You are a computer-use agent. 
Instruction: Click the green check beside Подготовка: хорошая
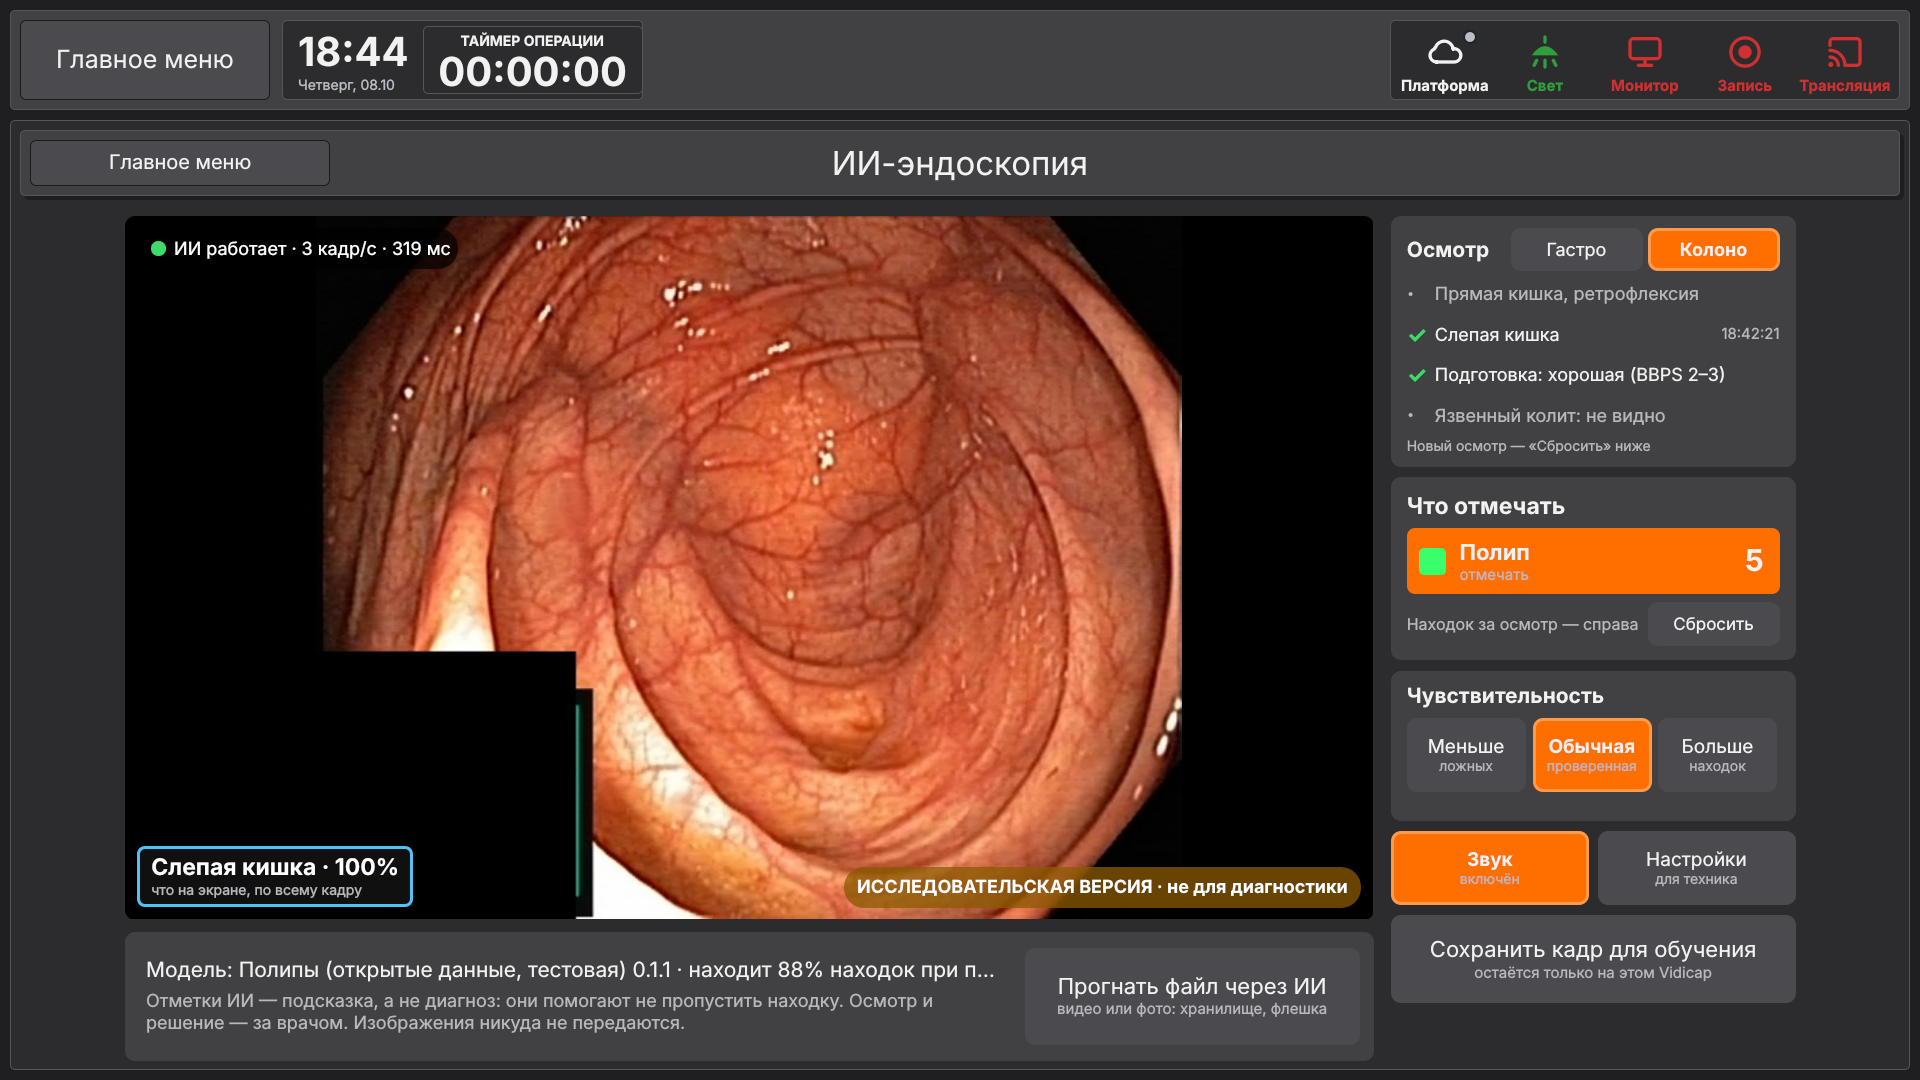tap(1416, 375)
